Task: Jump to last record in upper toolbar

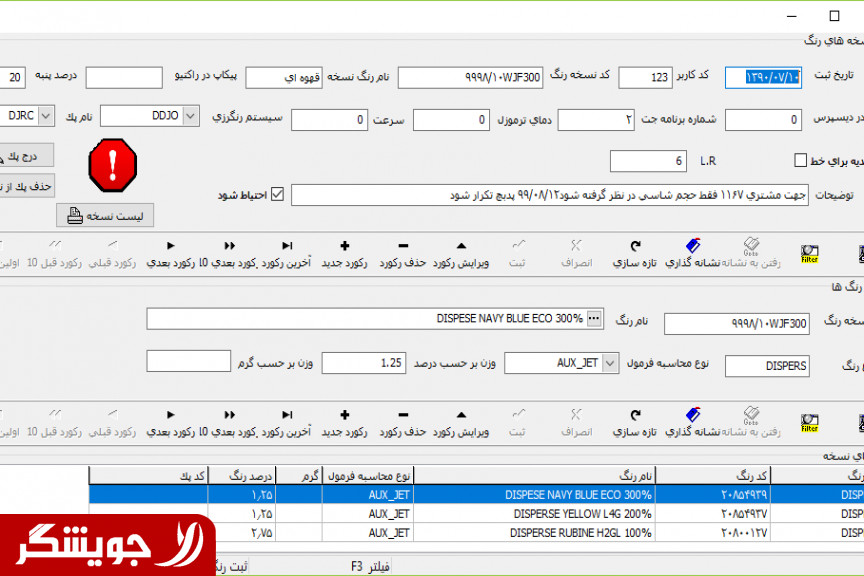Action: [287, 252]
